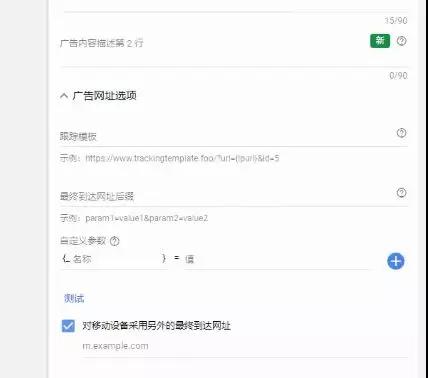Uncheck 对移动设备采用另外的最终到达网址 checkbox

(68, 326)
